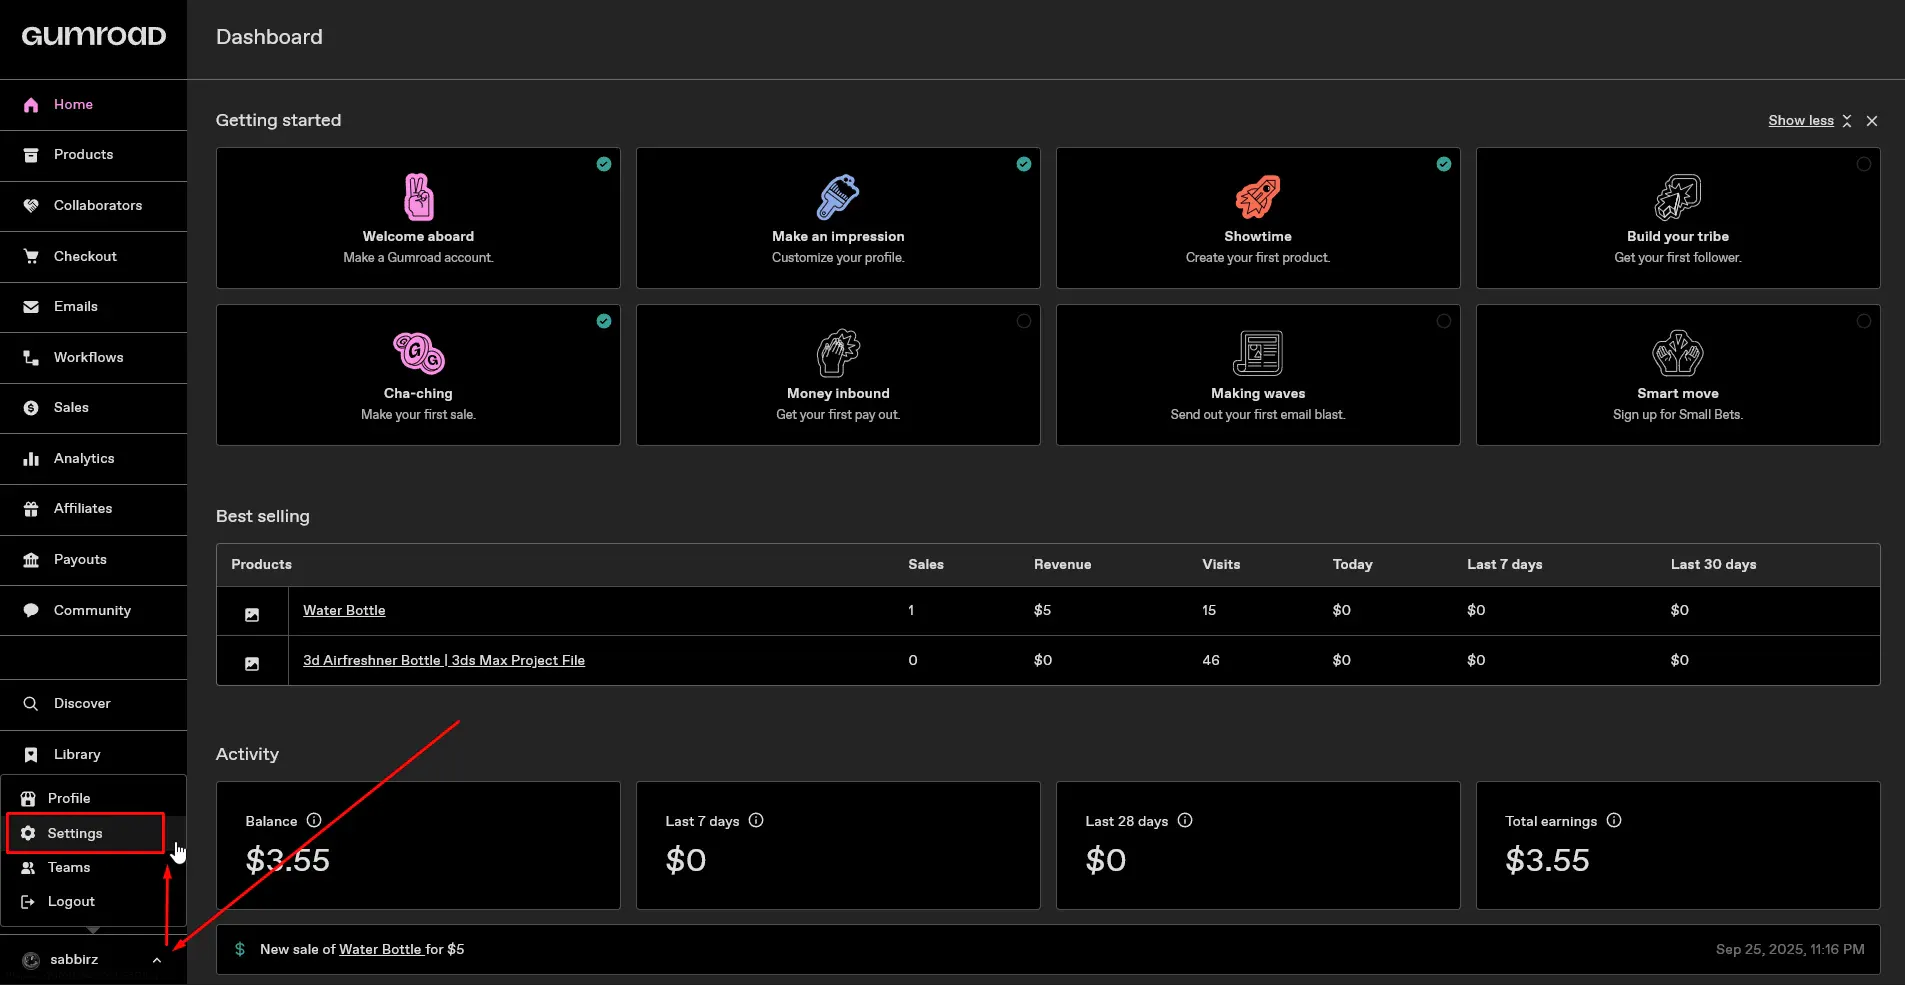
Task: Click the Smart move unchecked circle
Action: [x=1864, y=321]
